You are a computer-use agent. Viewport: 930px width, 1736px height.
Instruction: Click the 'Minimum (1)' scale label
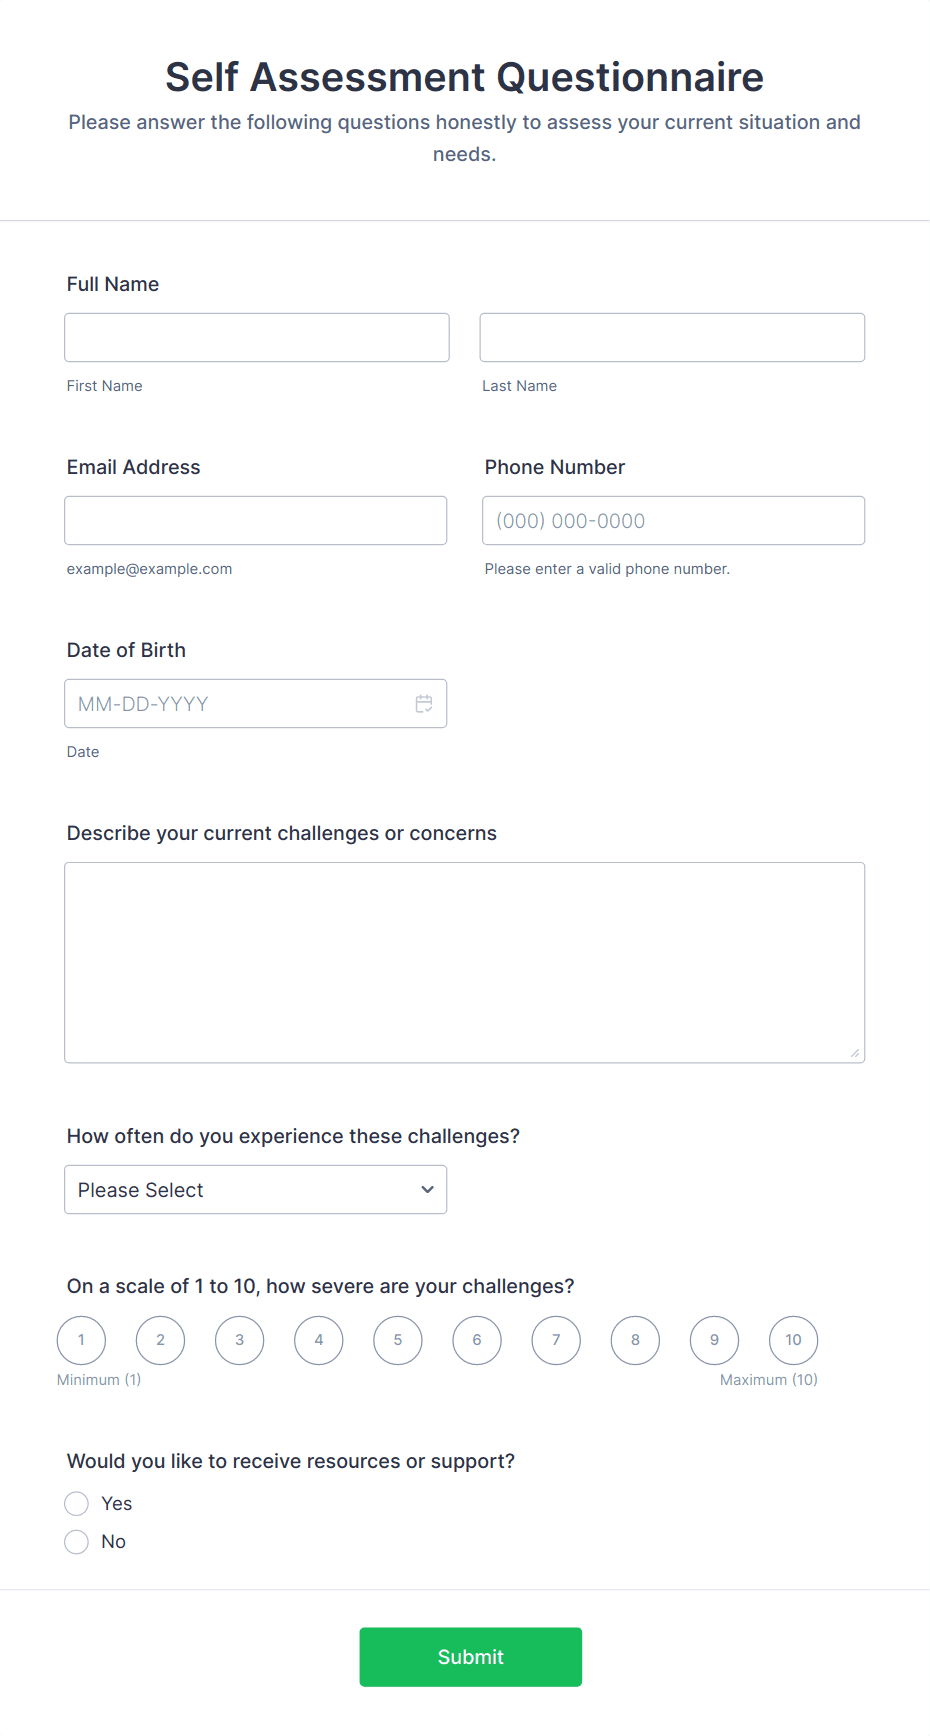pyautogui.click(x=98, y=1379)
